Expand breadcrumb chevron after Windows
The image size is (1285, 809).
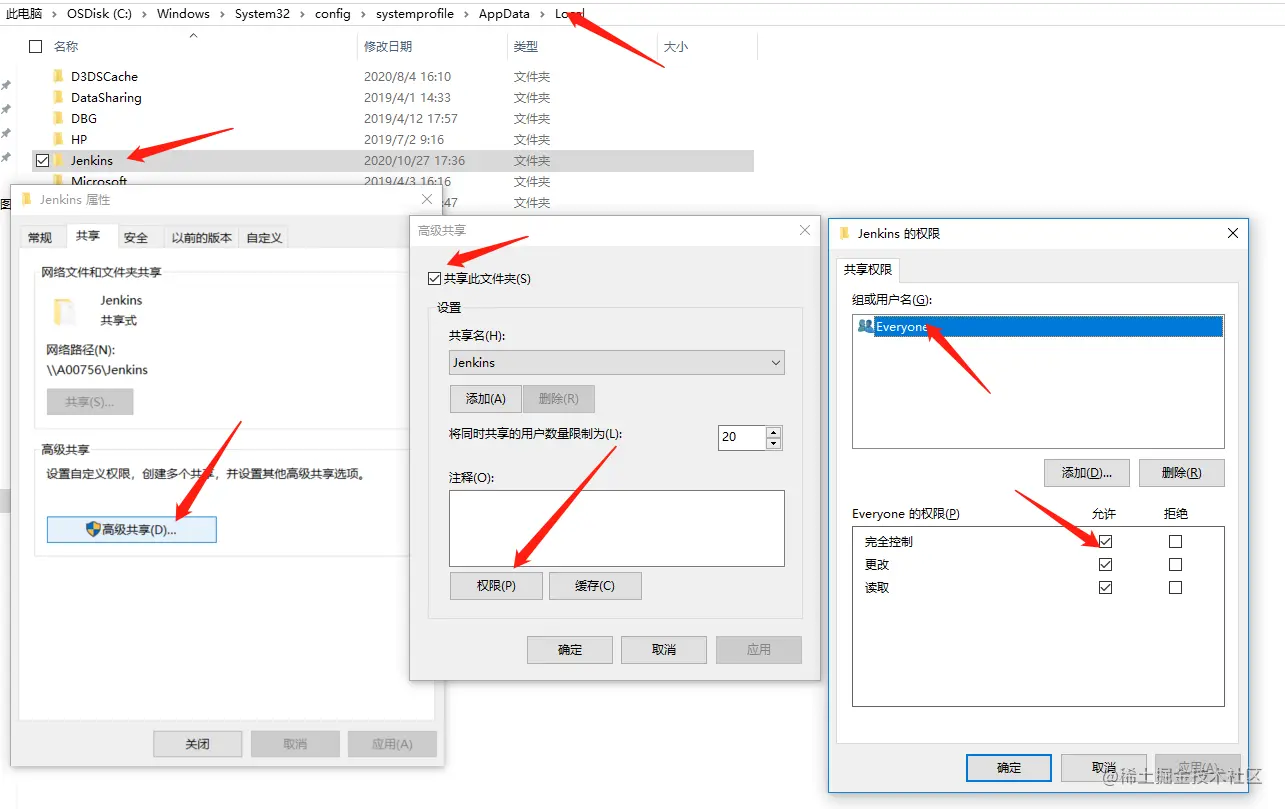223,14
